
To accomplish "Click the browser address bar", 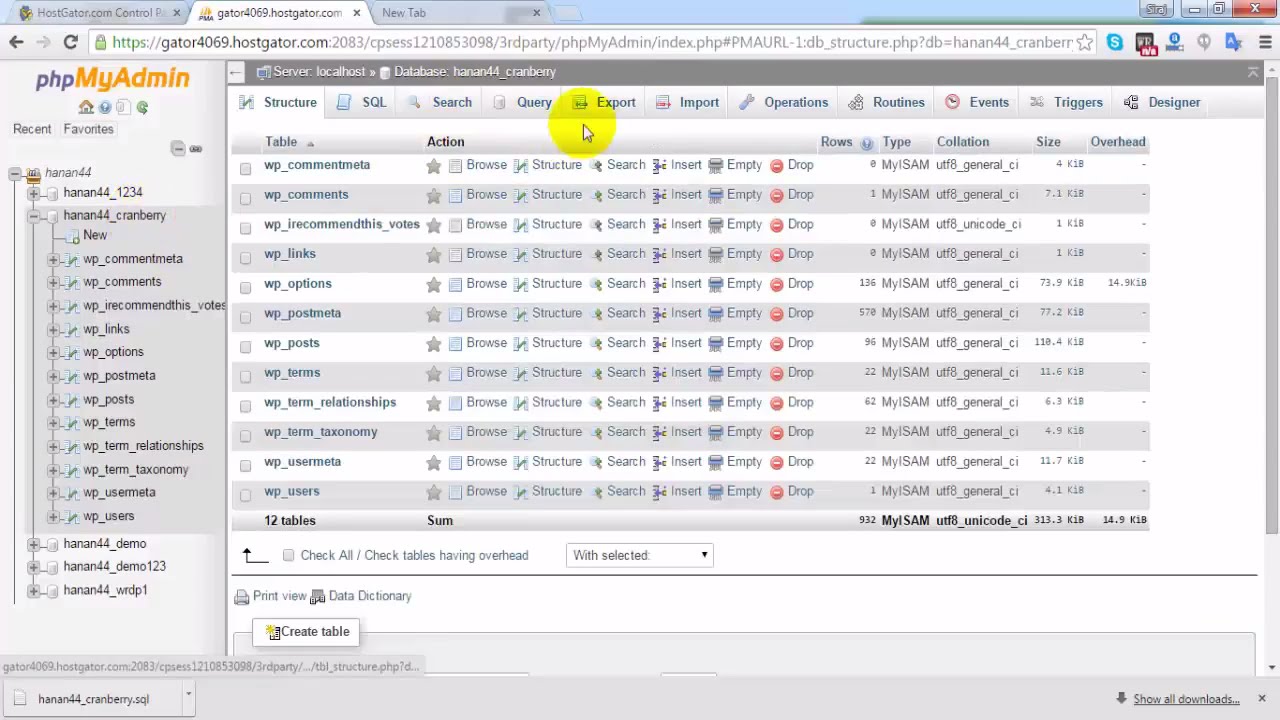I will [590, 42].
